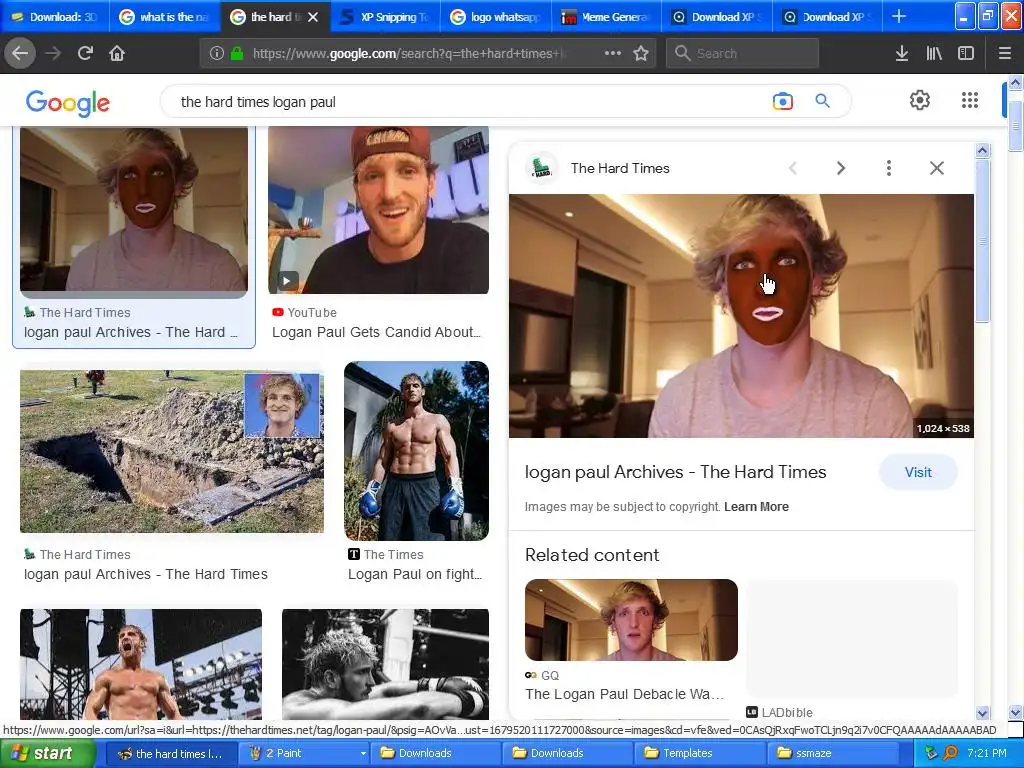1024x768 pixels.
Task: Click the green padlock security icon
Action: pyautogui.click(x=236, y=54)
